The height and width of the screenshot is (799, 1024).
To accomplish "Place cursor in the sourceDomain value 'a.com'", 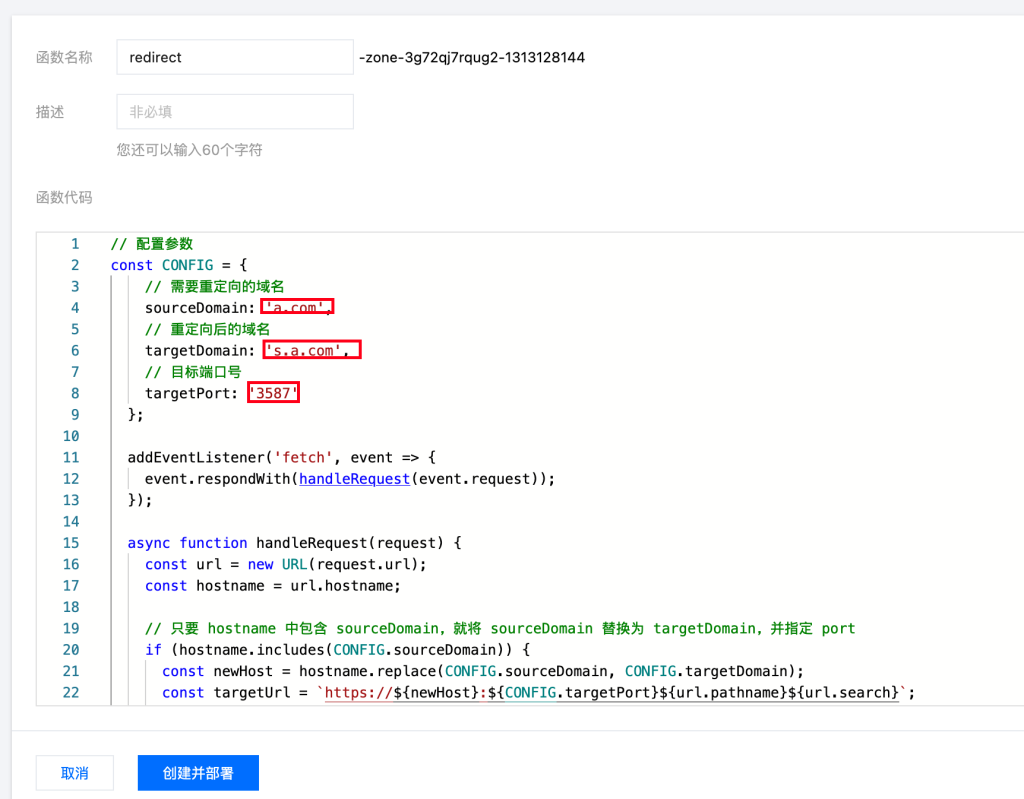I will [x=296, y=308].
